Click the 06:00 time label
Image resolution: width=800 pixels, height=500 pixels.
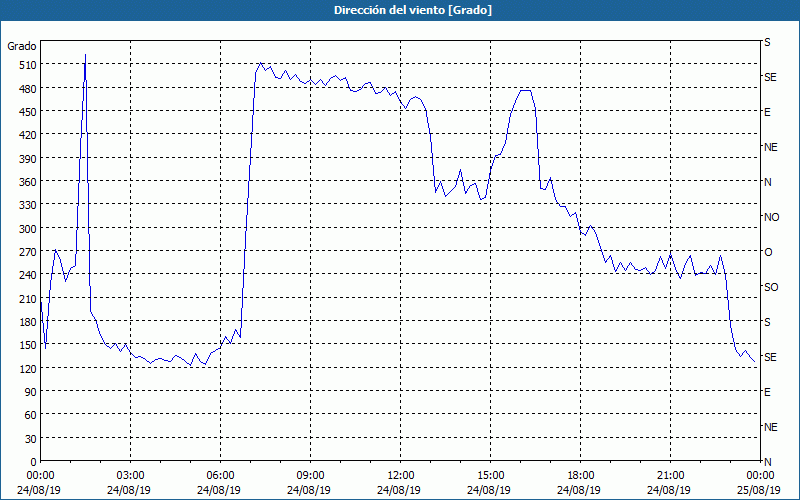pos(220,476)
